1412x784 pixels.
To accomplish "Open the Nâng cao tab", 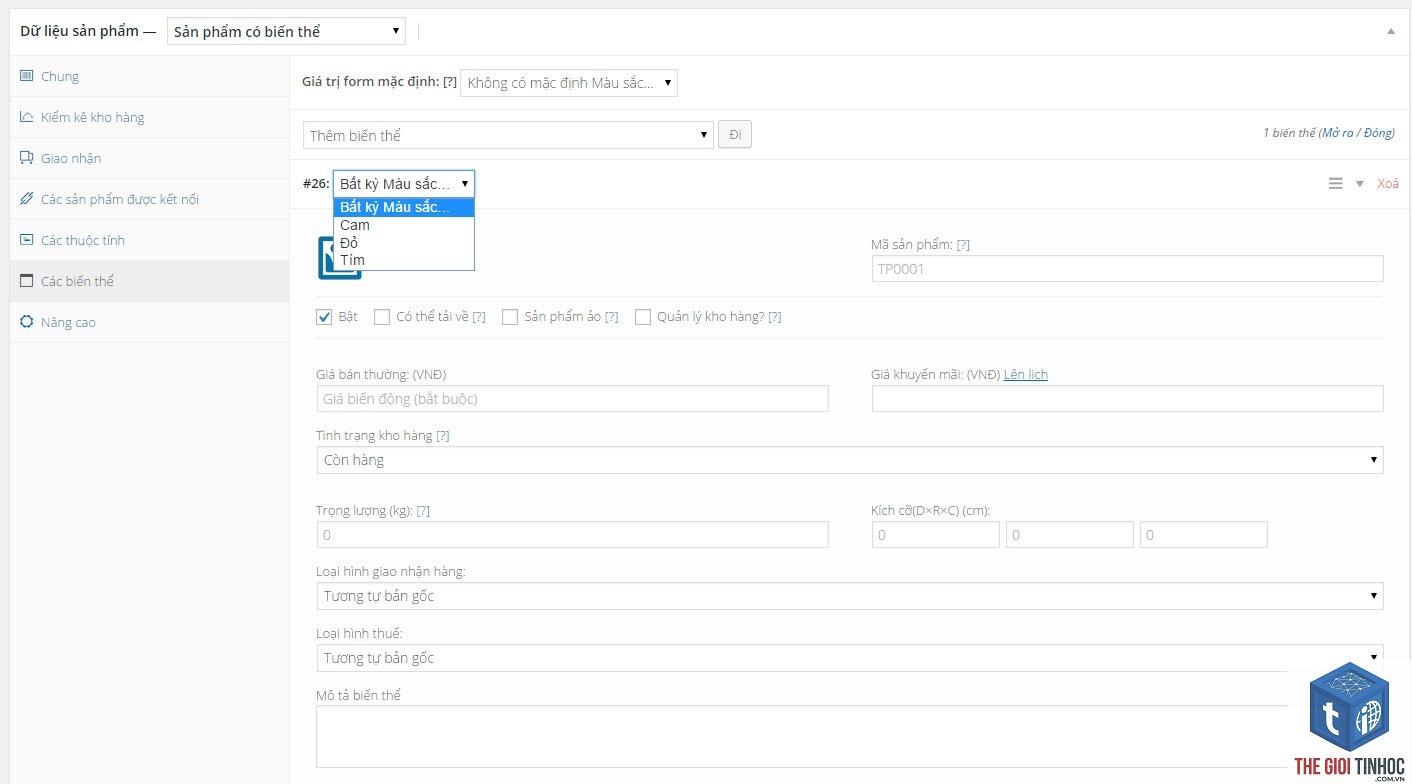I will pyautogui.click(x=149, y=322).
